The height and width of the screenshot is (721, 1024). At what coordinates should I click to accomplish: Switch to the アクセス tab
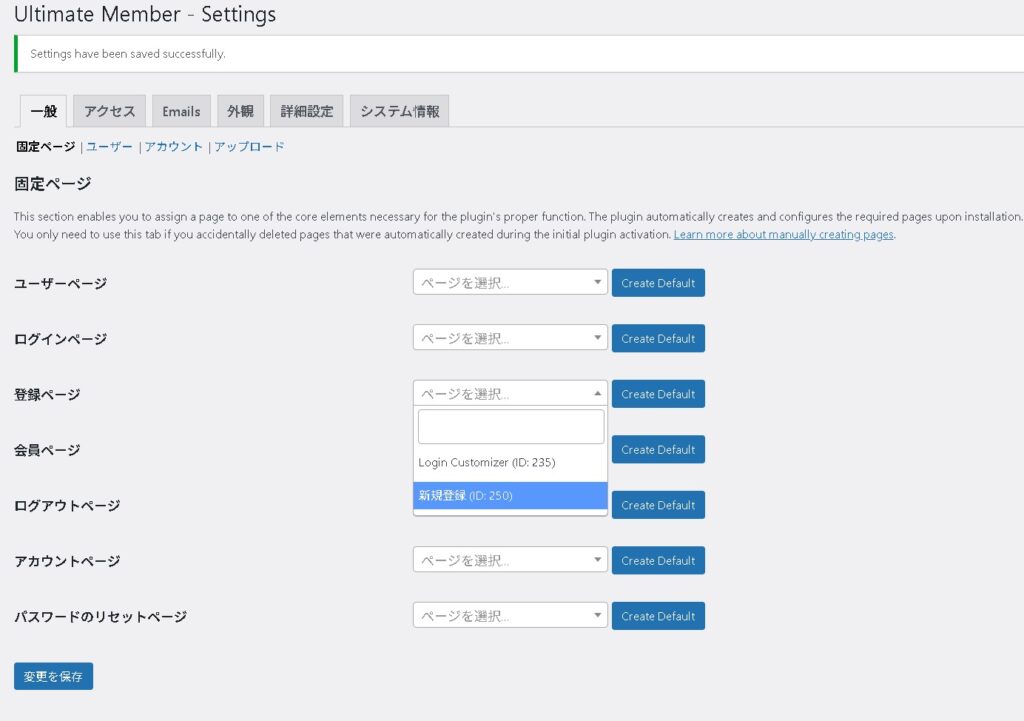[x=109, y=111]
